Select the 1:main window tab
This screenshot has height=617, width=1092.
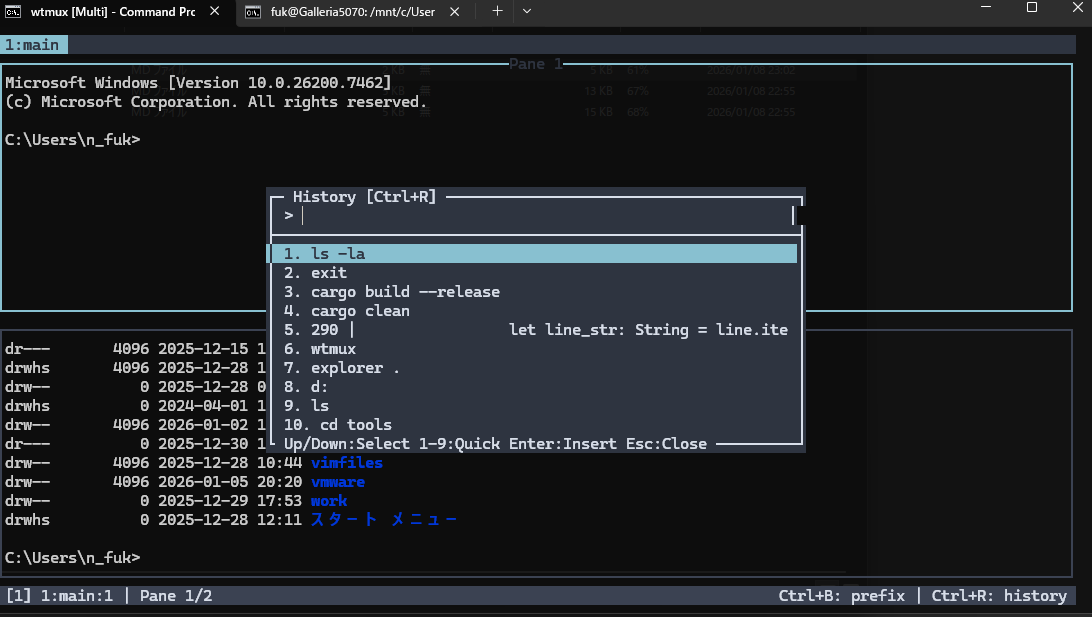coord(33,45)
